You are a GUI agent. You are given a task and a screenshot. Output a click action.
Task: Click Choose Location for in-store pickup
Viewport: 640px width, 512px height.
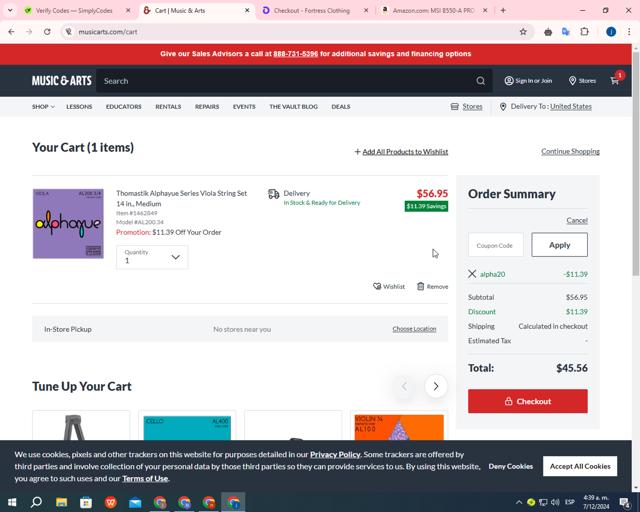[x=414, y=329]
